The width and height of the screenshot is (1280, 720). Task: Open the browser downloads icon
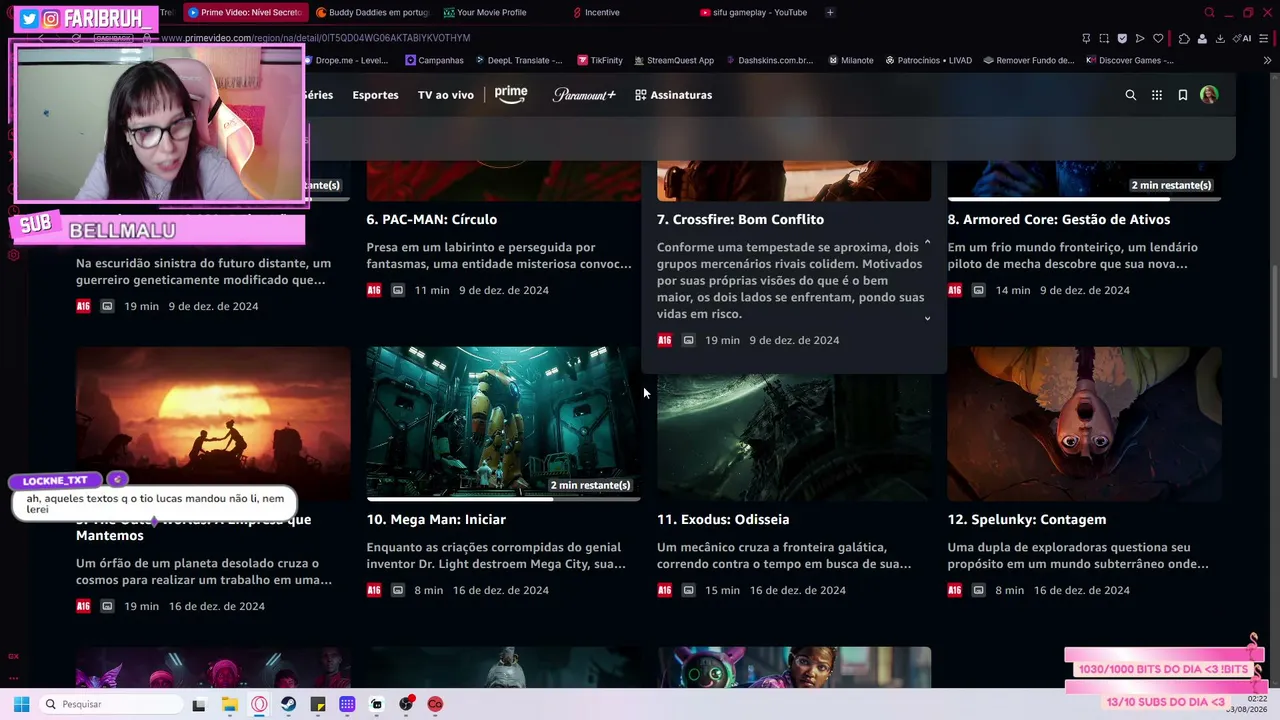click(1220, 38)
